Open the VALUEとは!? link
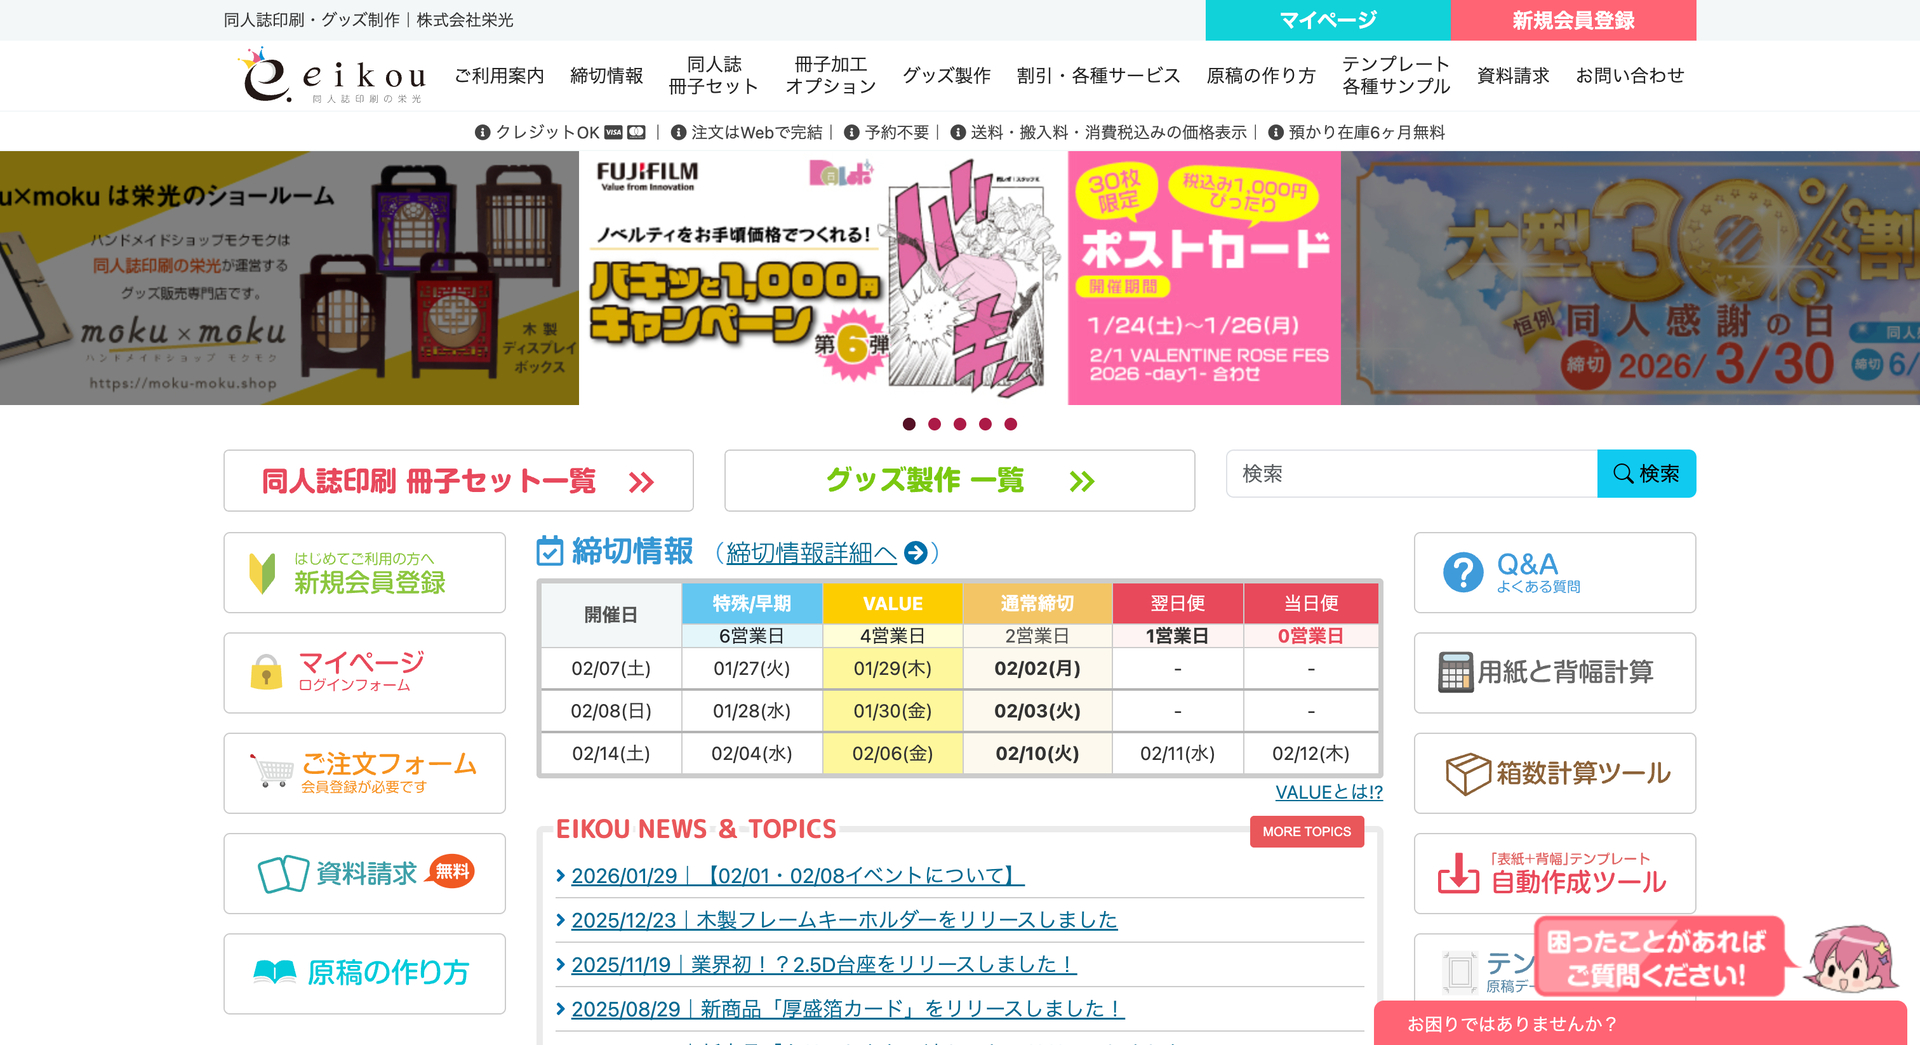 1329,792
